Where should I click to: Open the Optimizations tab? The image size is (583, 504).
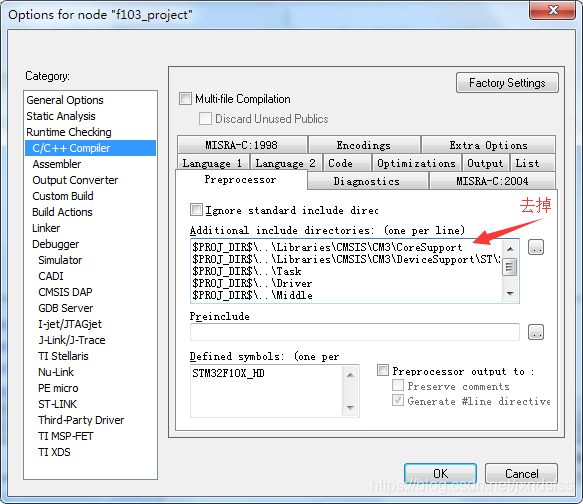pyautogui.click(x=416, y=163)
